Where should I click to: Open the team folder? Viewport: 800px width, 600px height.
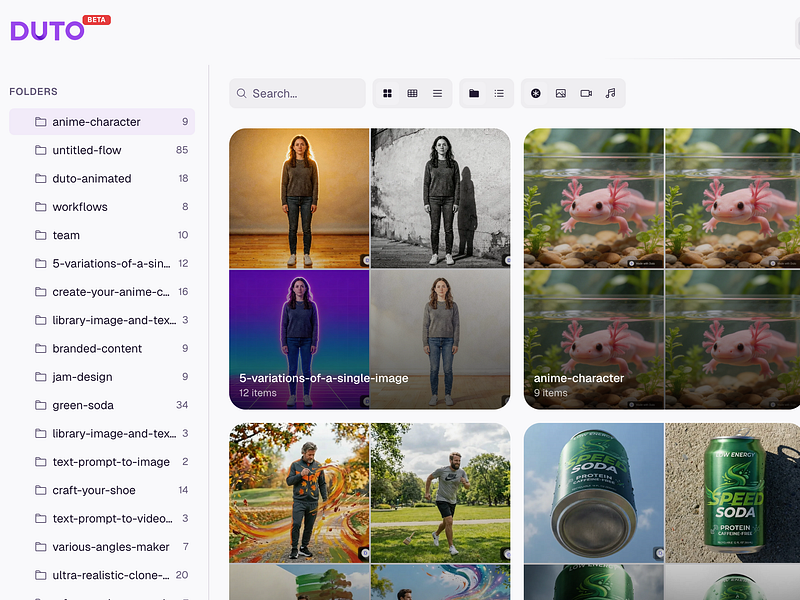point(102,235)
